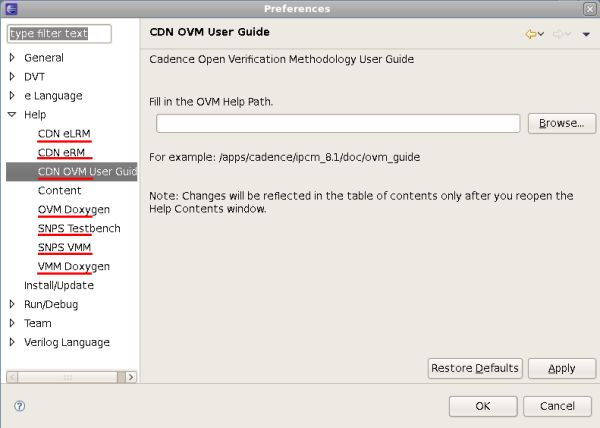Open the CDN eRM help page
The height and width of the screenshot is (428, 600).
click(x=61, y=153)
